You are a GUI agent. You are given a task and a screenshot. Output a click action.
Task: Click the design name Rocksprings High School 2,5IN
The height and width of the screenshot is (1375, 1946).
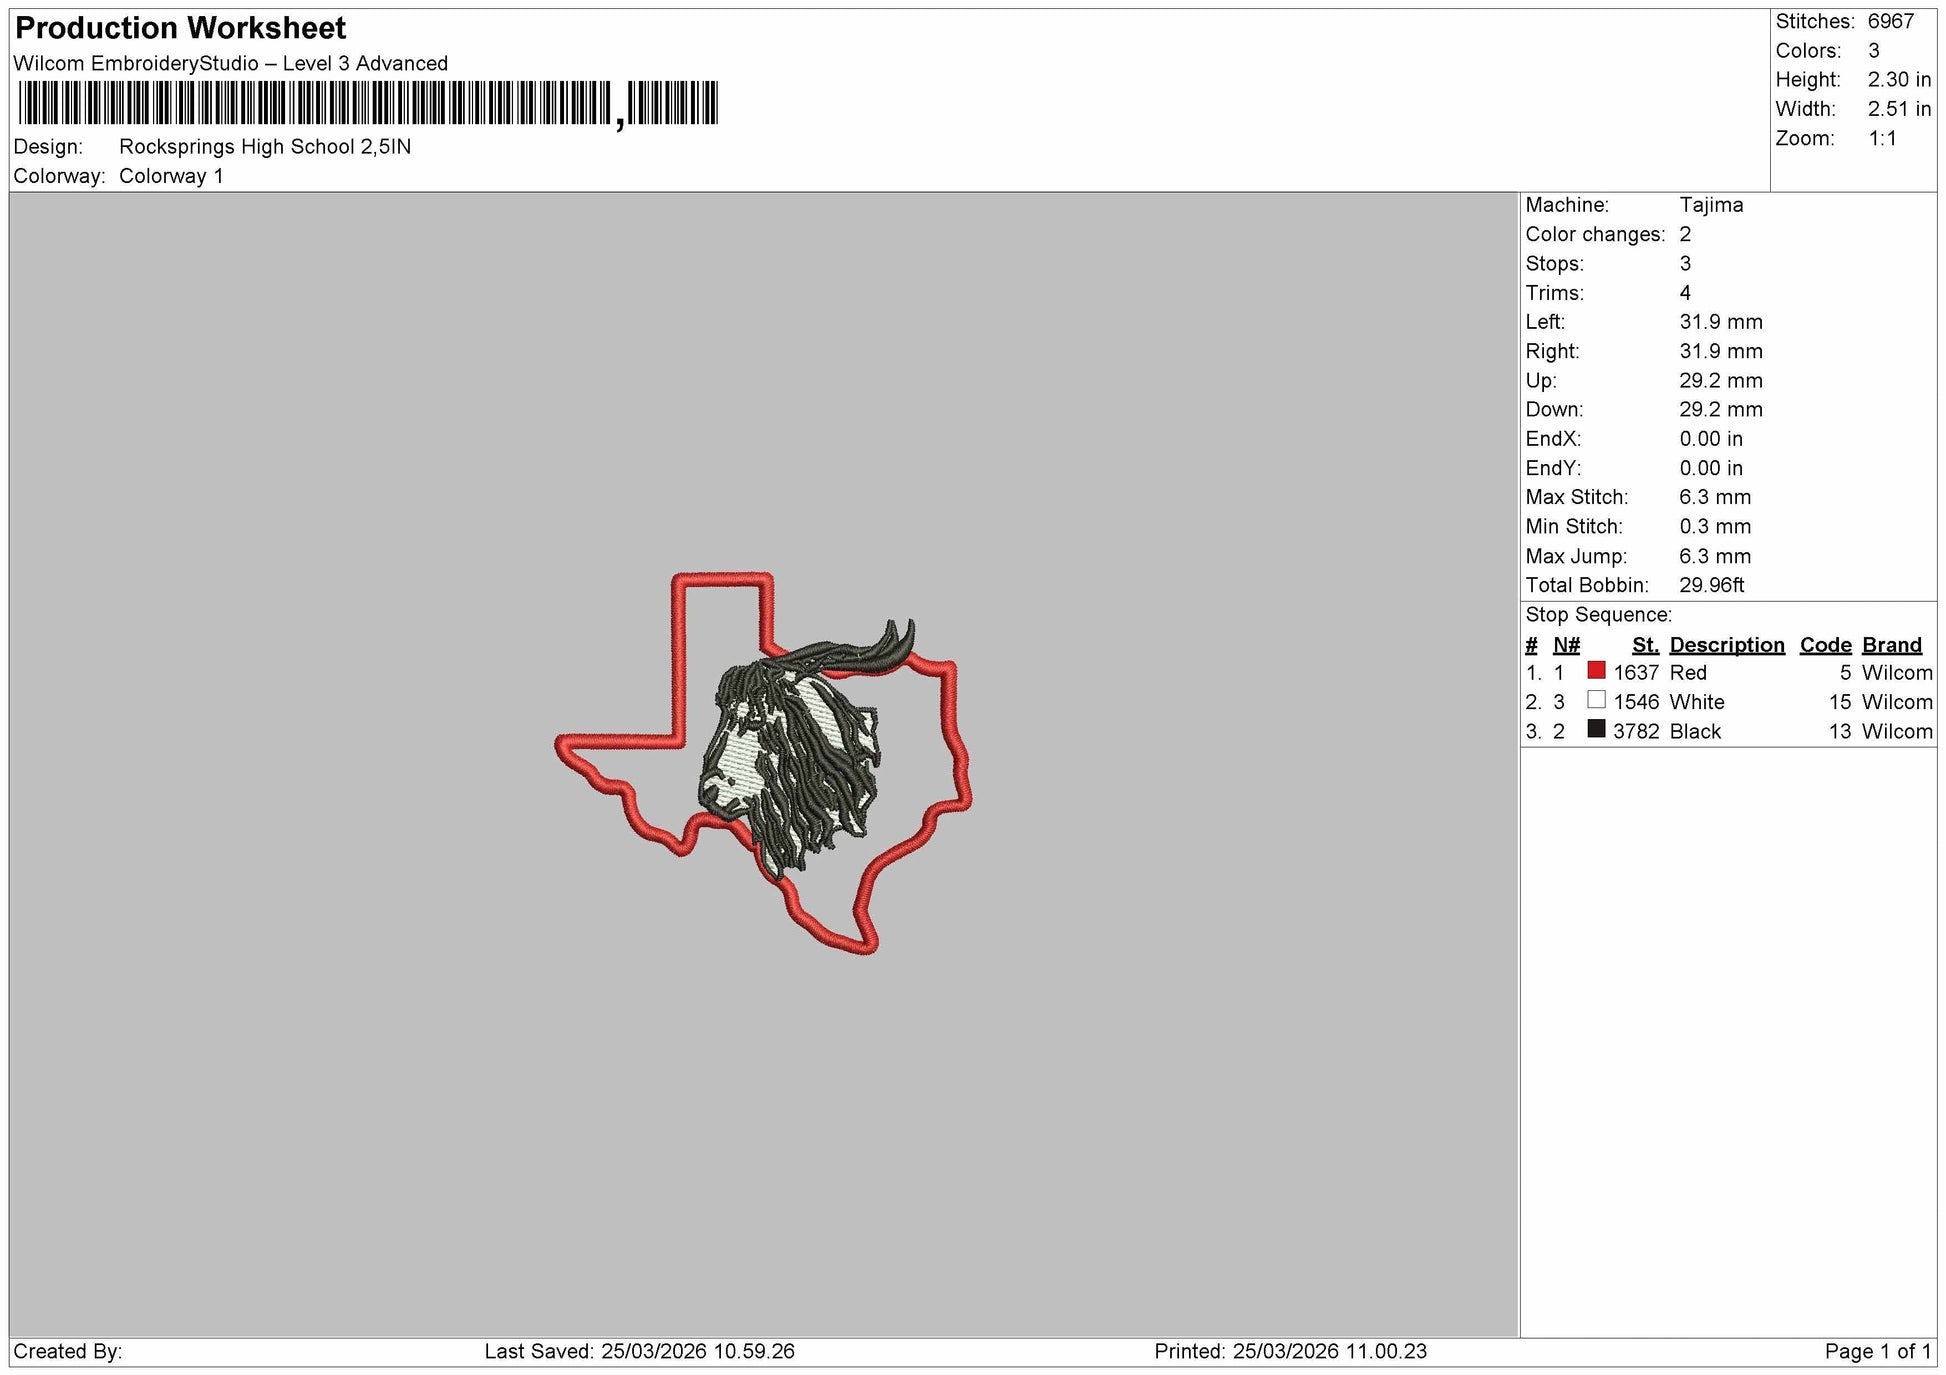click(x=265, y=147)
